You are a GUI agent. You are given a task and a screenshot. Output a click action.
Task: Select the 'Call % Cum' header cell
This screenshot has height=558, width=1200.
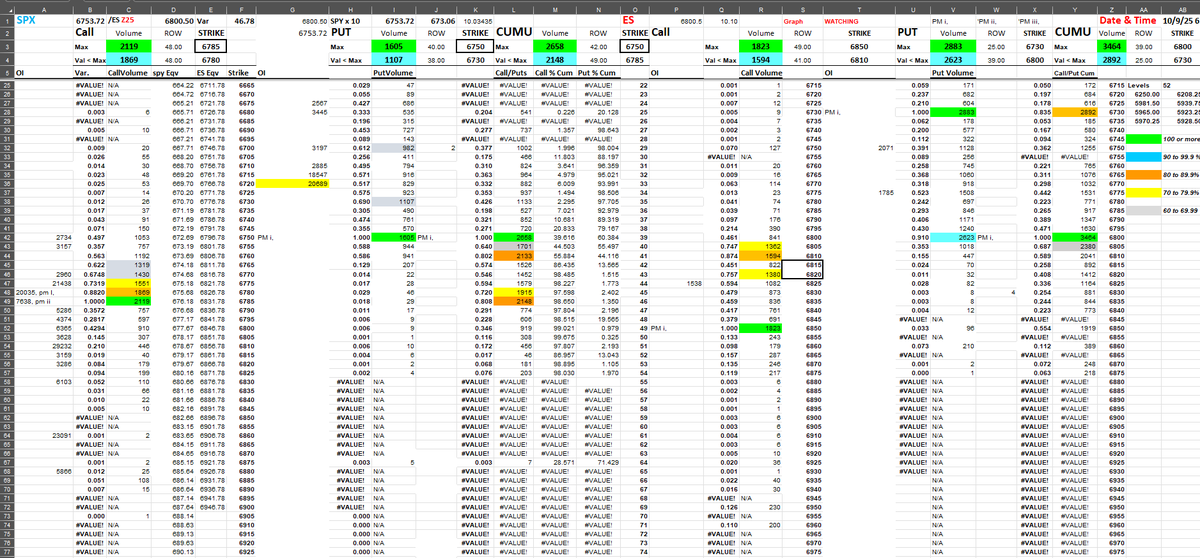554,73
